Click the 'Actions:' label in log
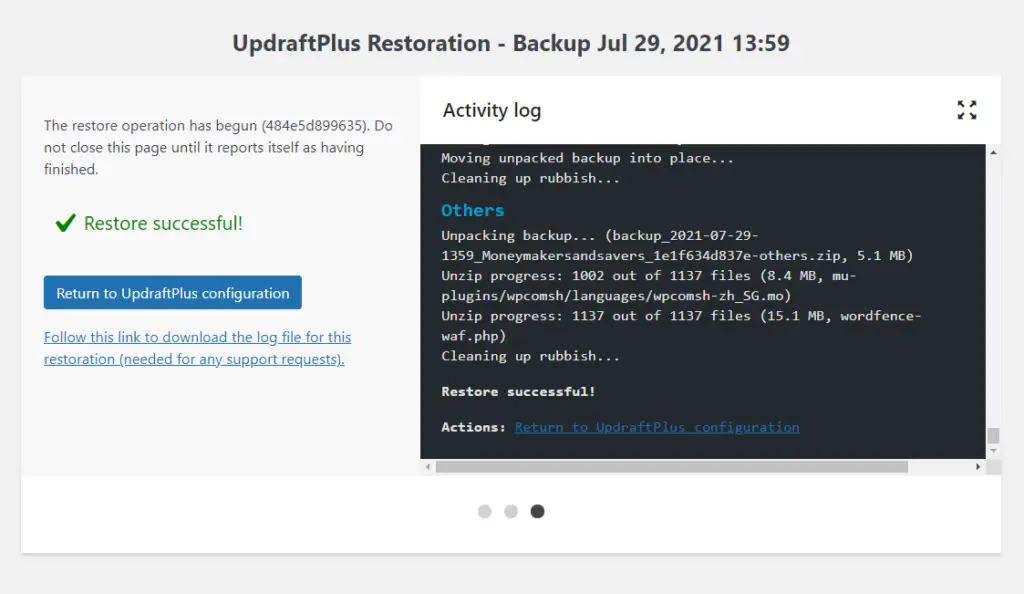 click(x=473, y=428)
